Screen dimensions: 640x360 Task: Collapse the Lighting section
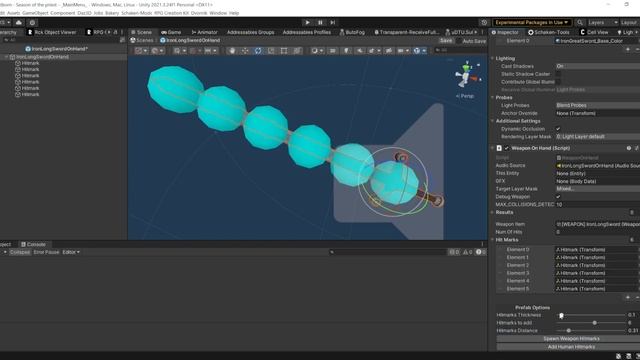pos(493,58)
